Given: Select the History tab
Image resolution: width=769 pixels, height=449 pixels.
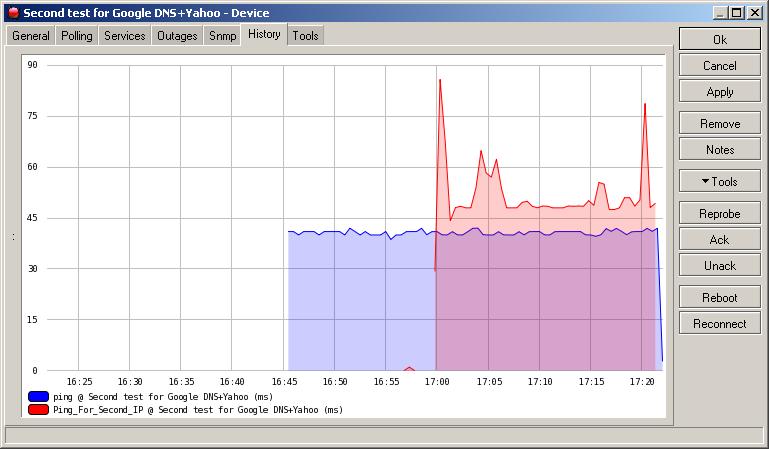Looking at the screenshot, I should click(x=264, y=34).
